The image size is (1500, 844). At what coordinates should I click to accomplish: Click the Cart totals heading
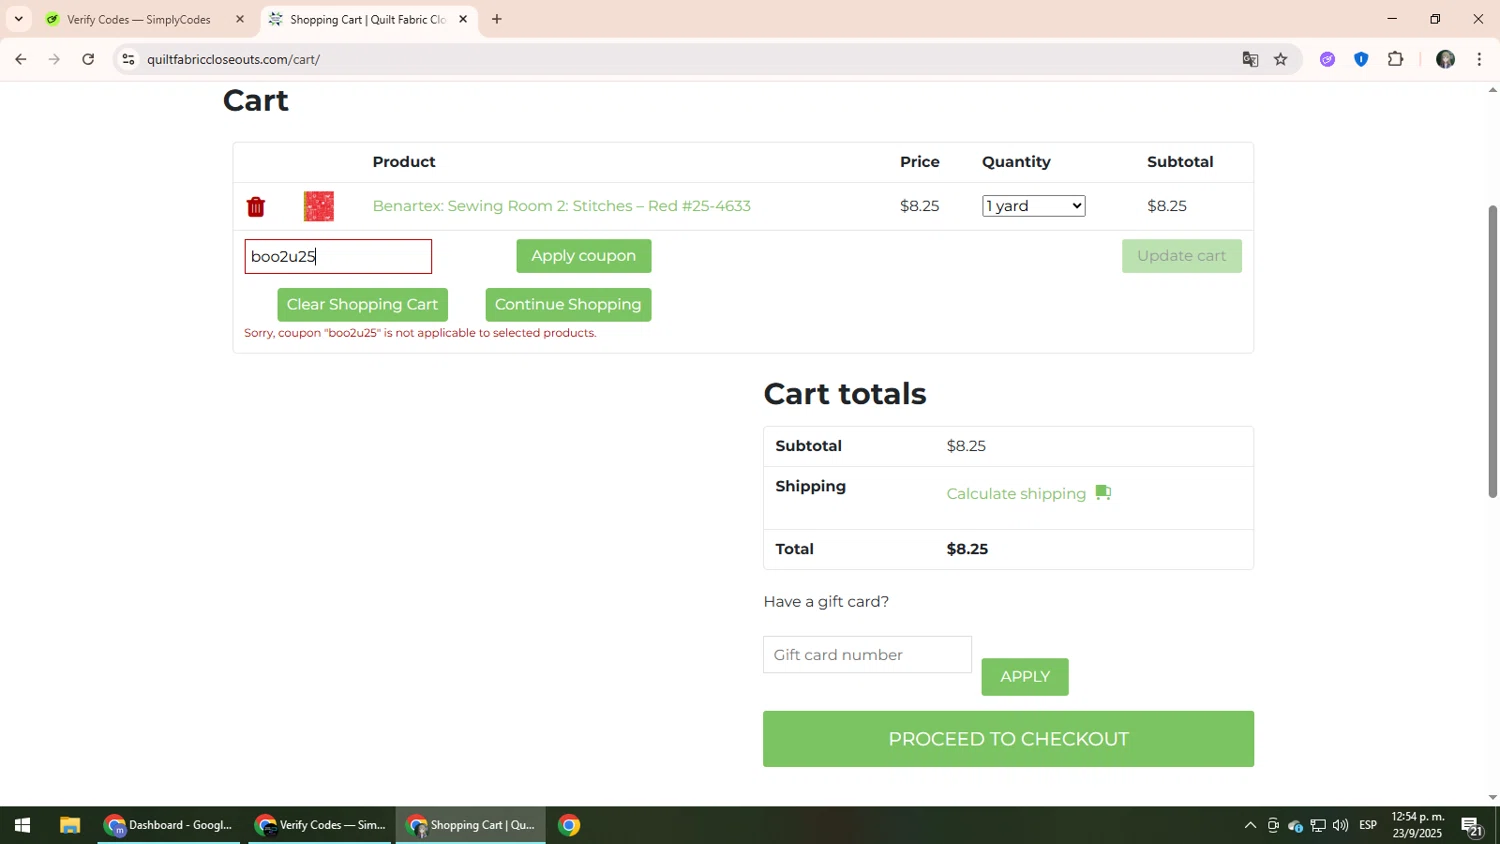pyautogui.click(x=845, y=394)
